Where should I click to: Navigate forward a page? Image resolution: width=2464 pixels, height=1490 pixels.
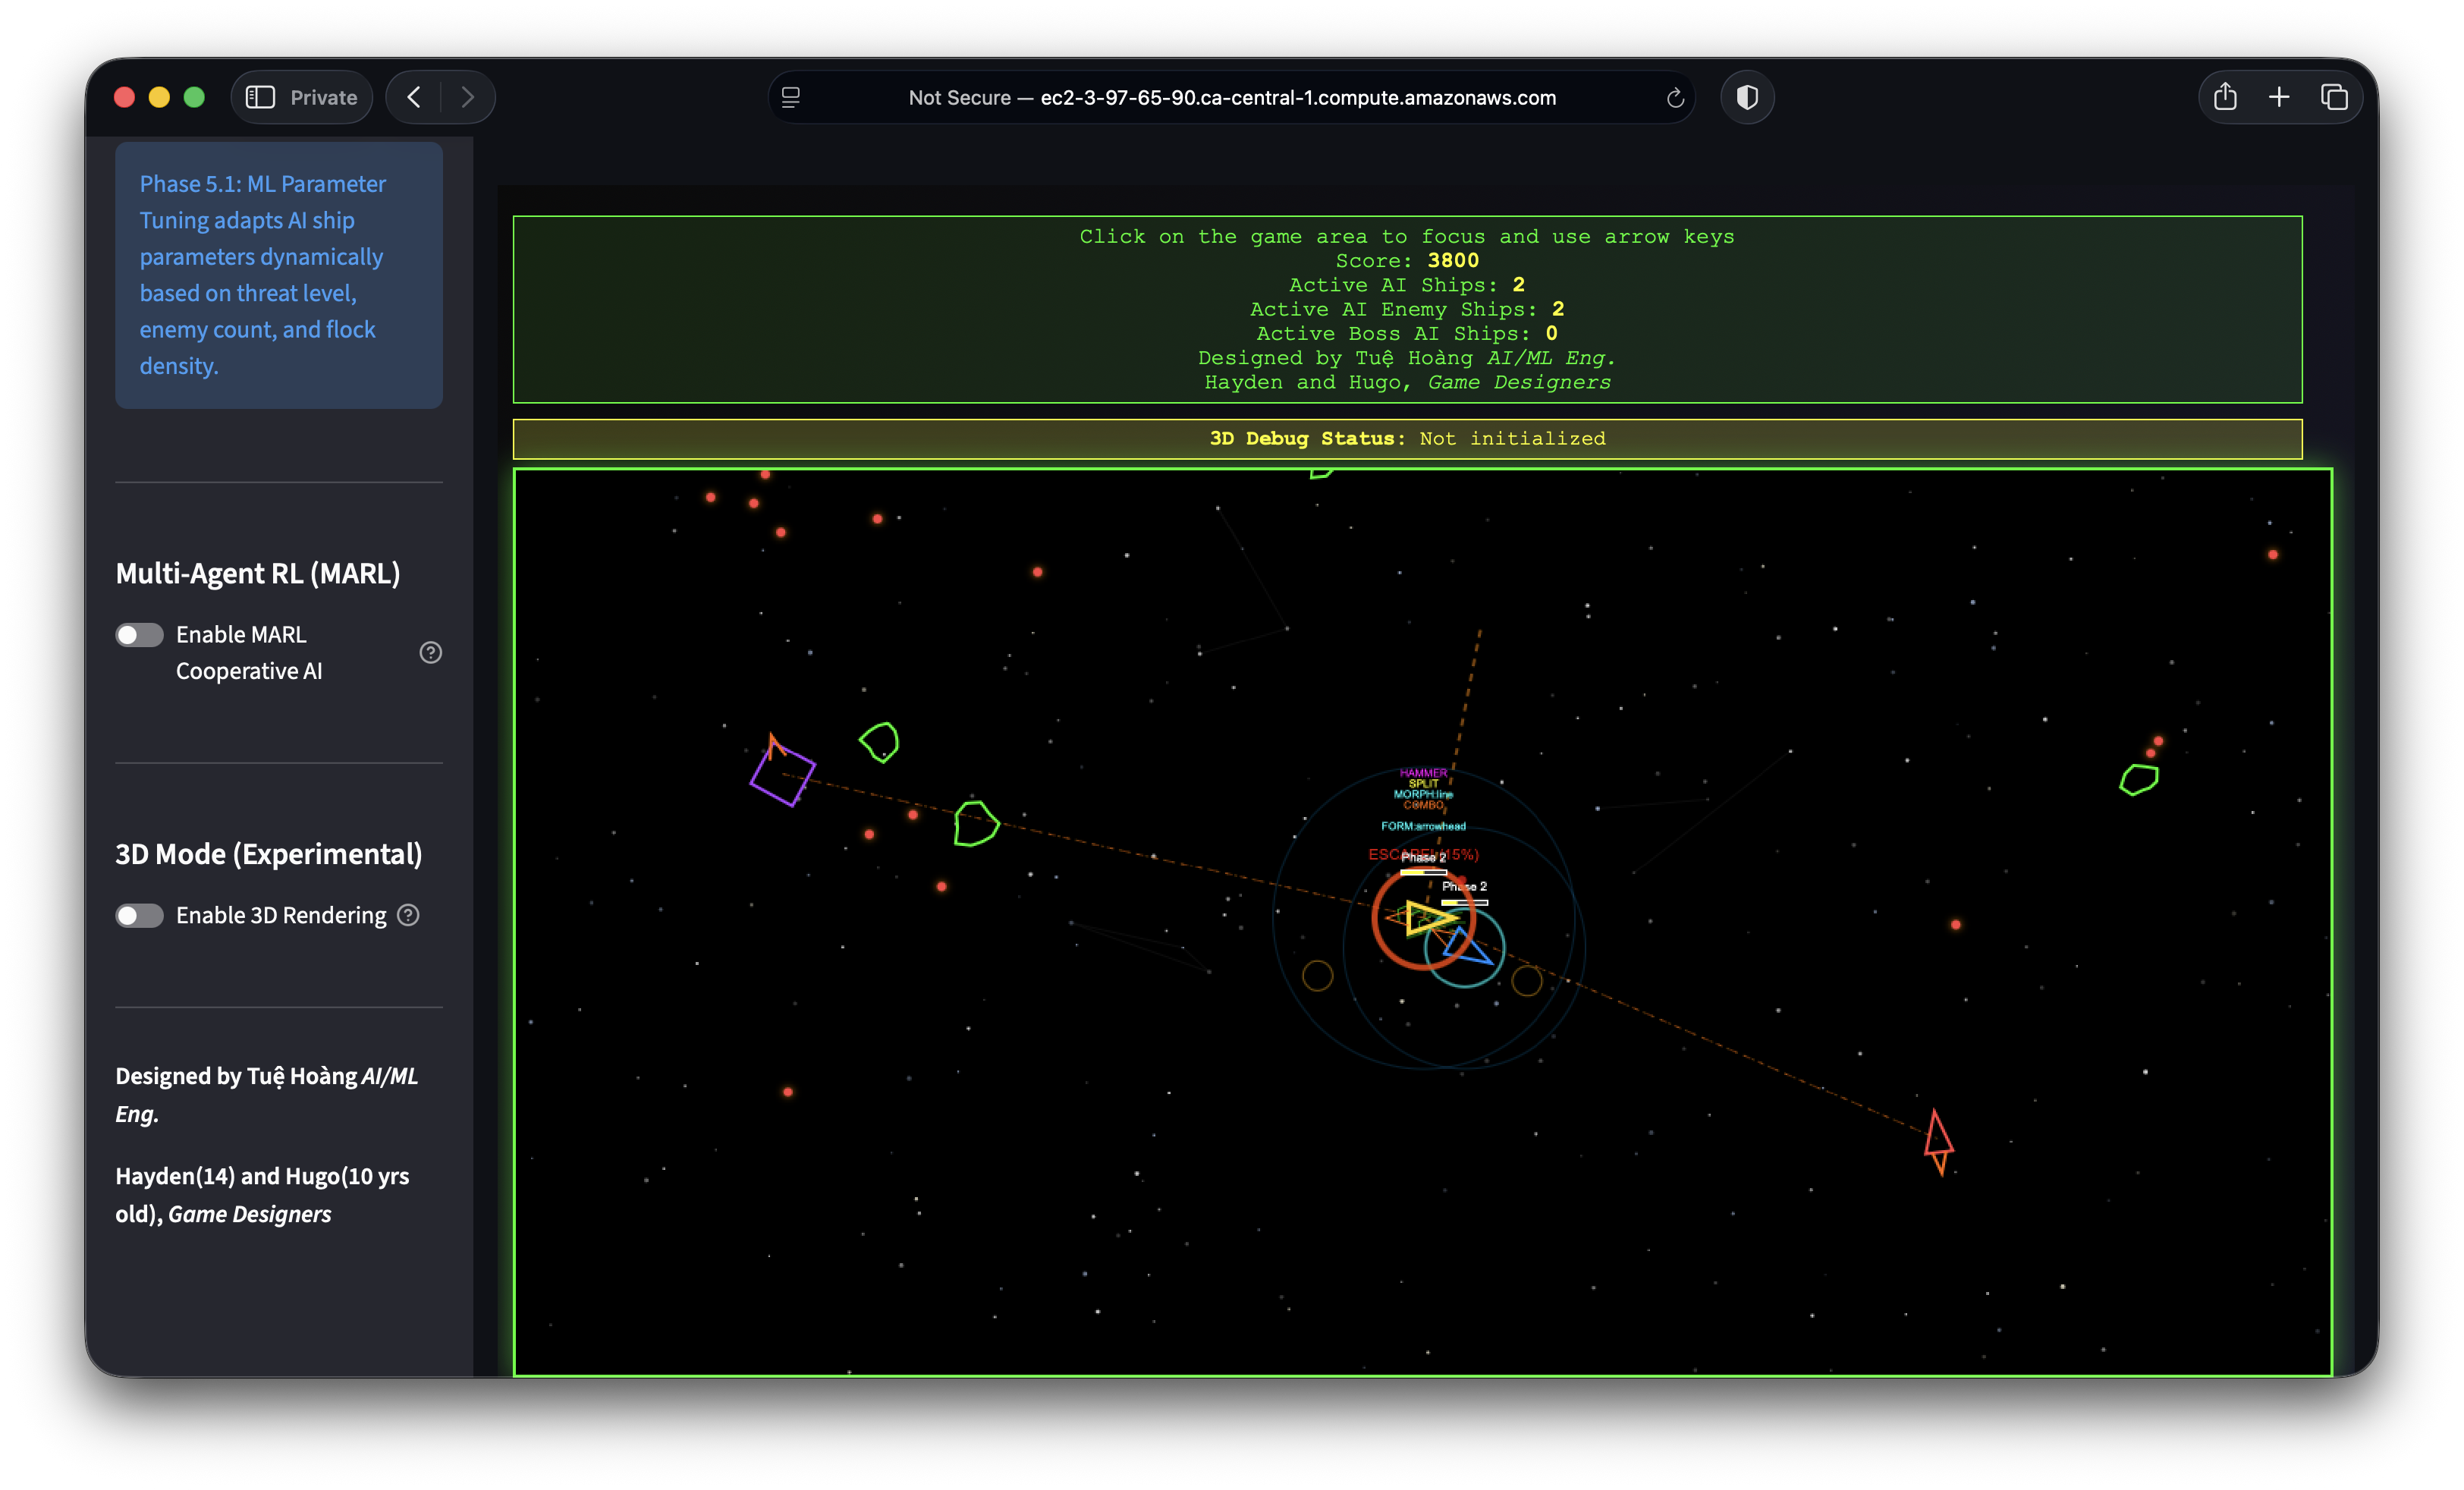[x=468, y=97]
